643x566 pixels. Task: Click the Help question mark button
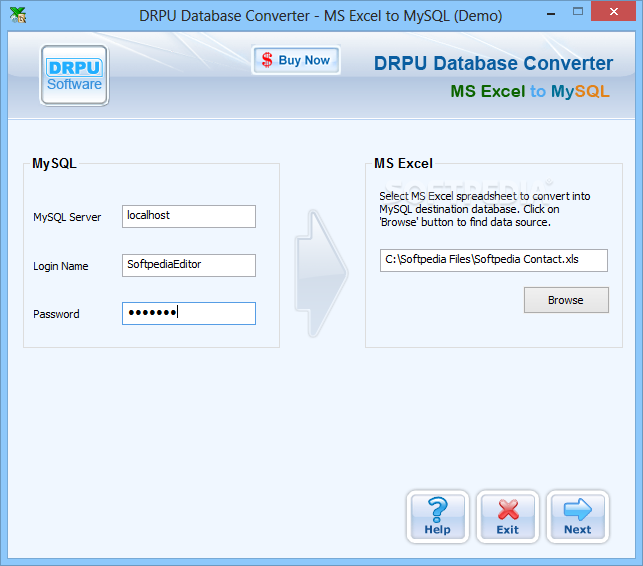(438, 516)
